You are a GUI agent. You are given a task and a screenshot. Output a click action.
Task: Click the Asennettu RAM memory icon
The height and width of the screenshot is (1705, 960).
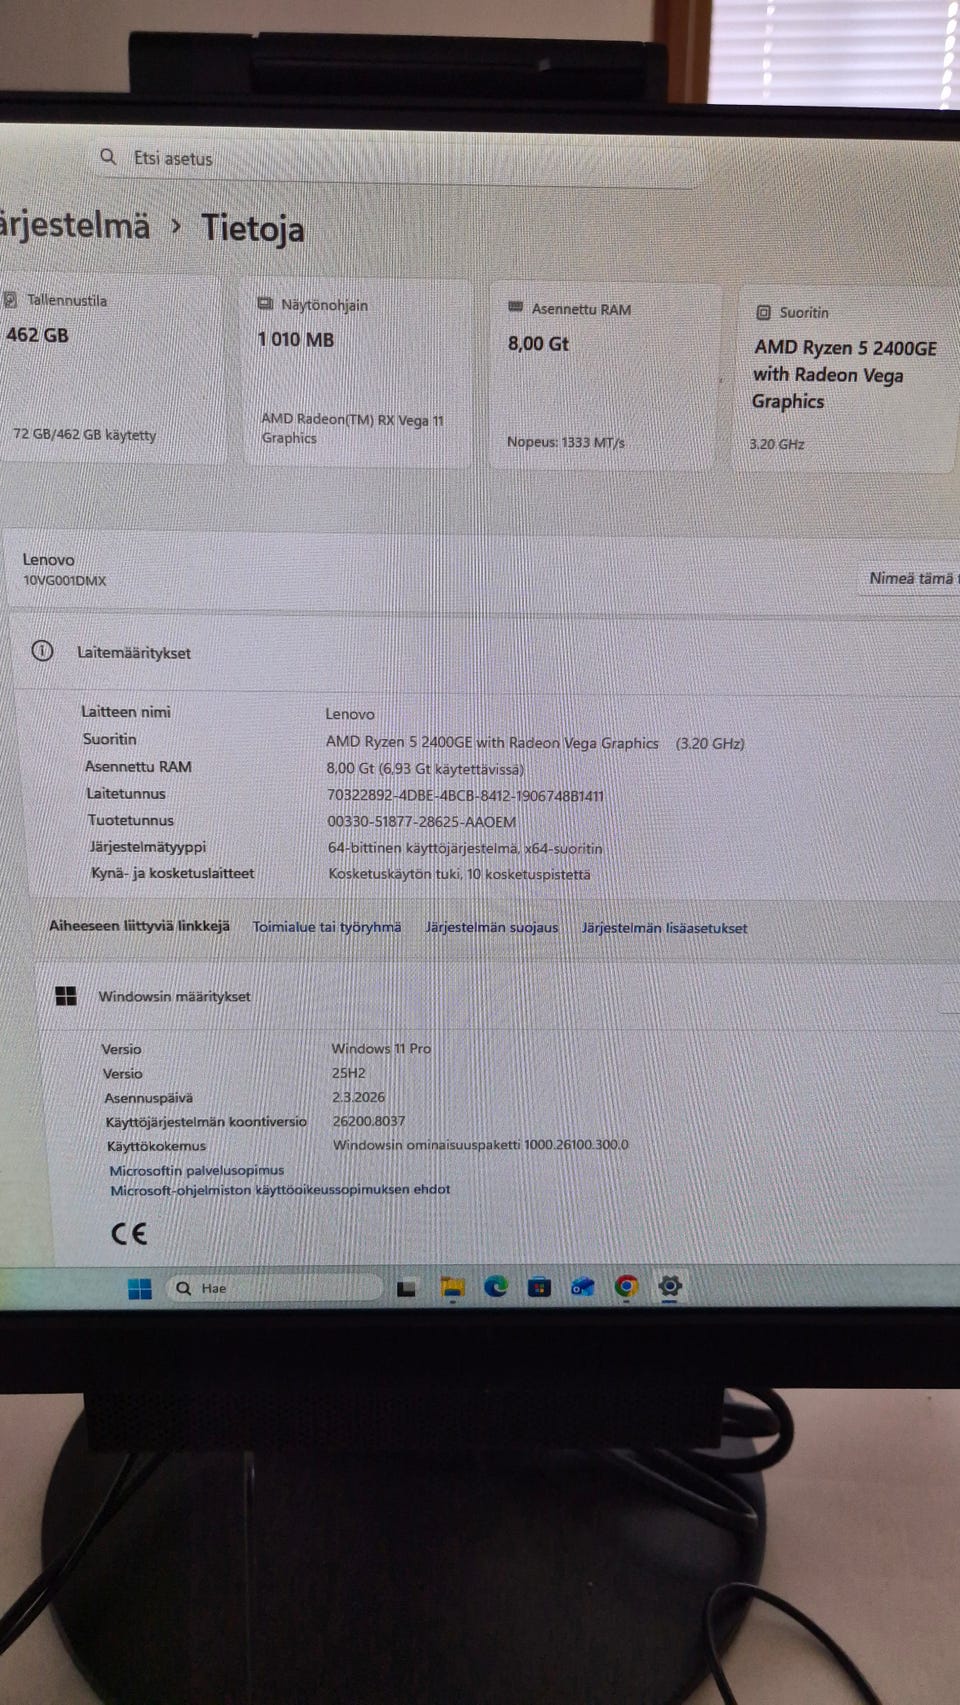click(x=516, y=308)
